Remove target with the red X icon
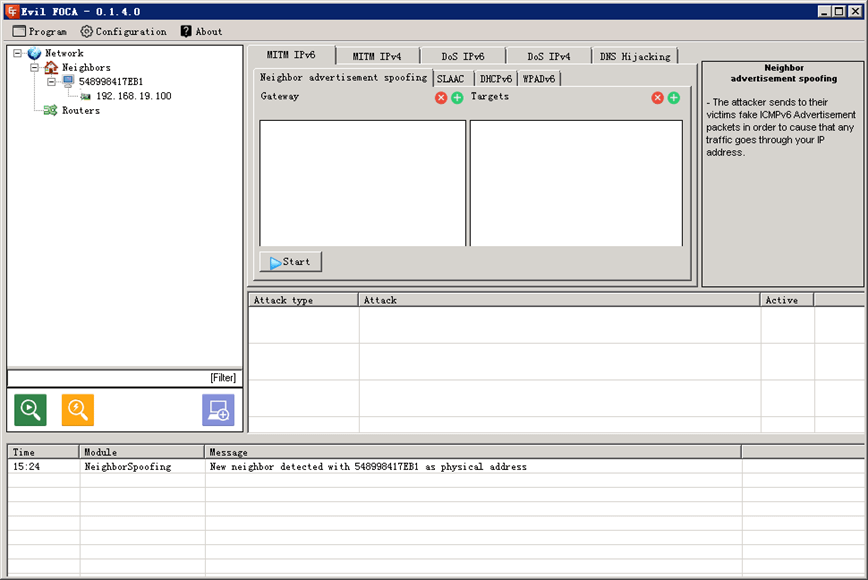Screen dimensions: 868x580 (x=658, y=98)
